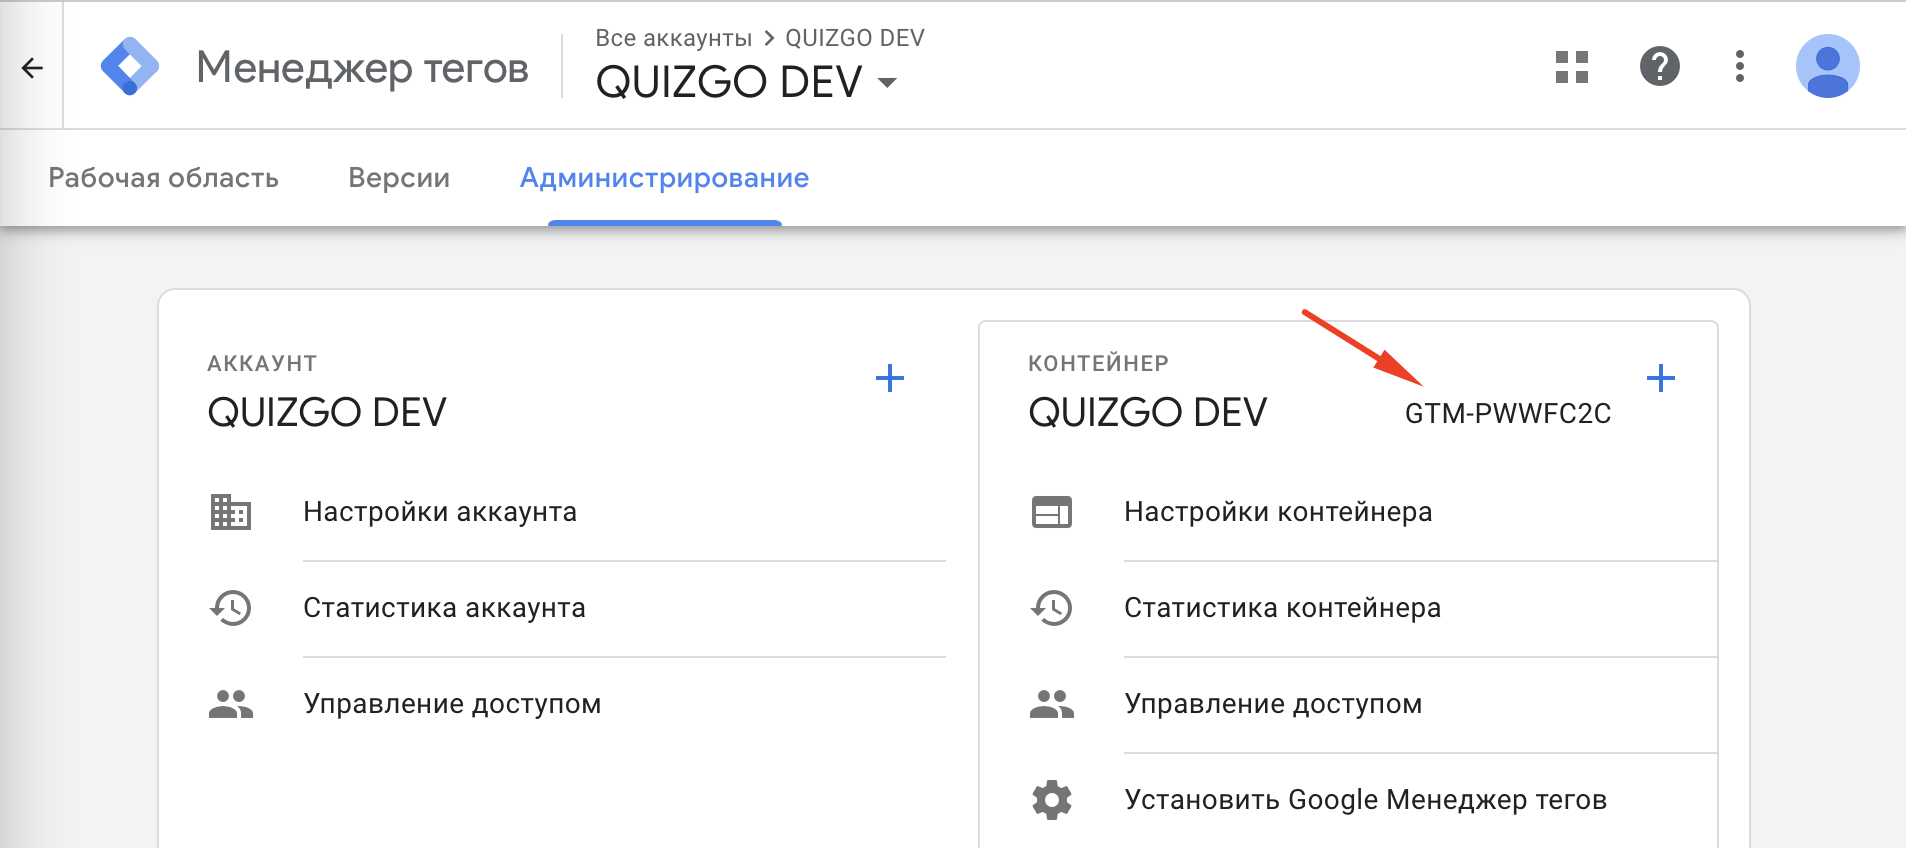The image size is (1906, 848).
Task: Open account Управление доступом
Action: tap(452, 704)
